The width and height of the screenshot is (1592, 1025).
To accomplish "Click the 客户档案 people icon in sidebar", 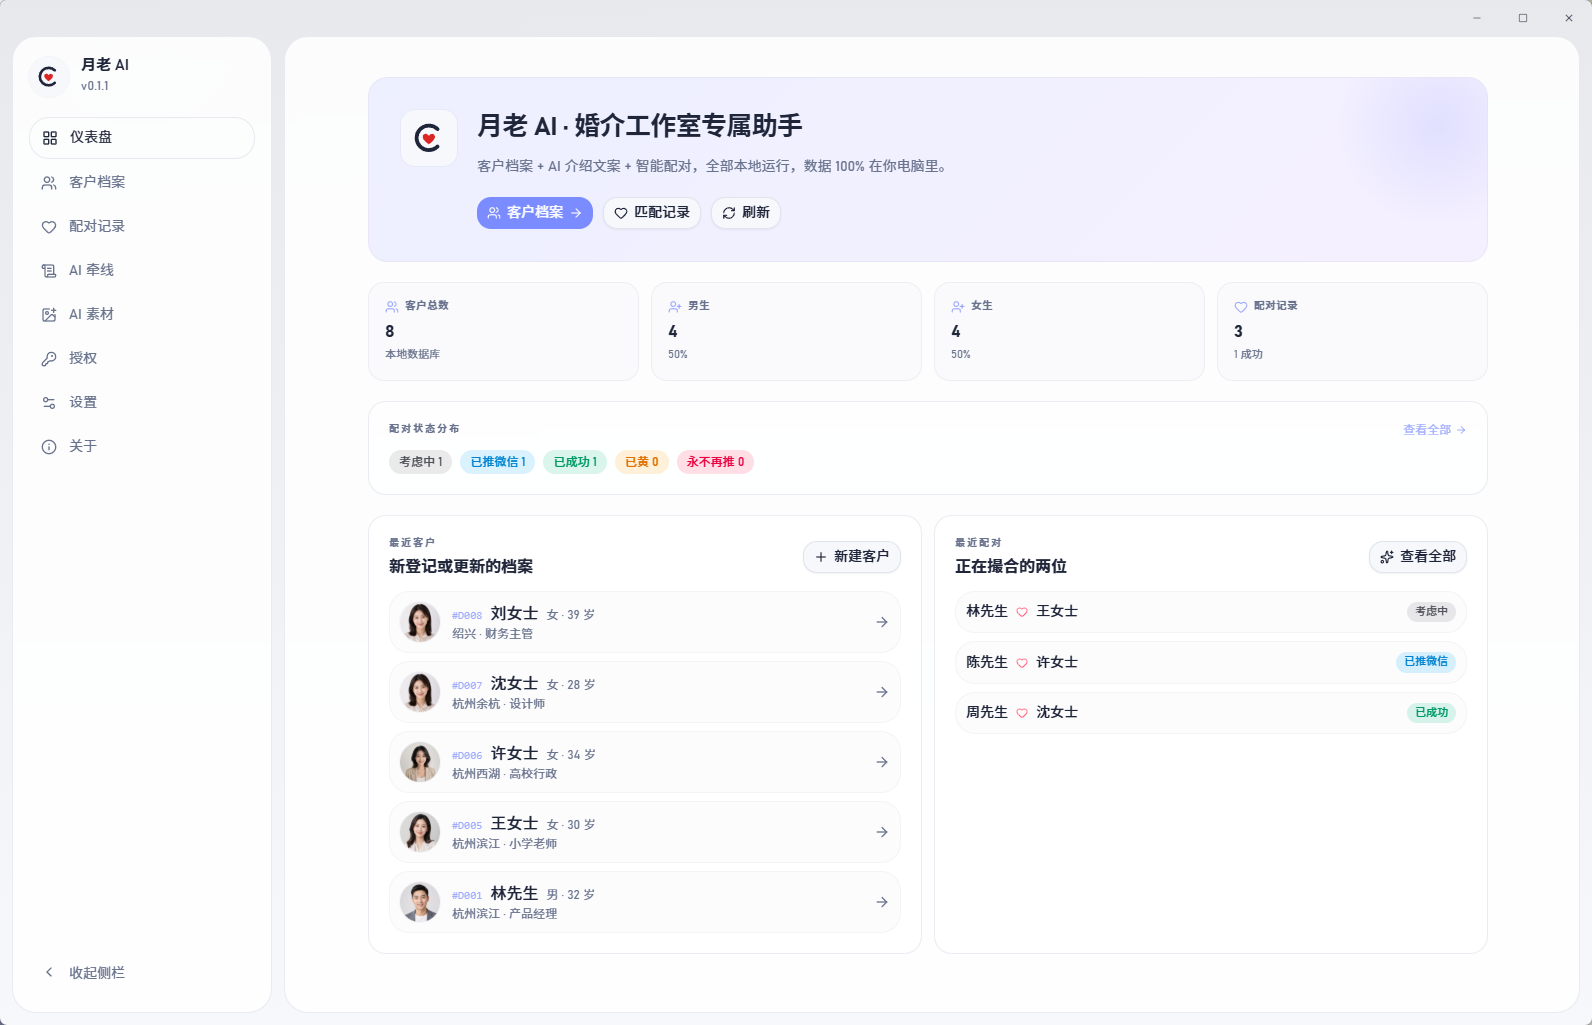I will click(x=49, y=183).
